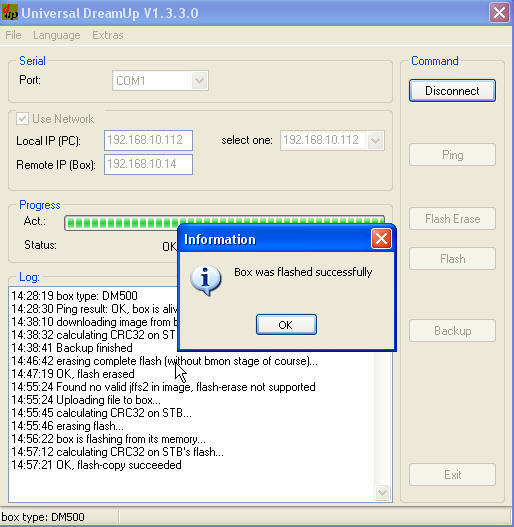Click 'Box was flashed successfully' message text

[x=303, y=272]
